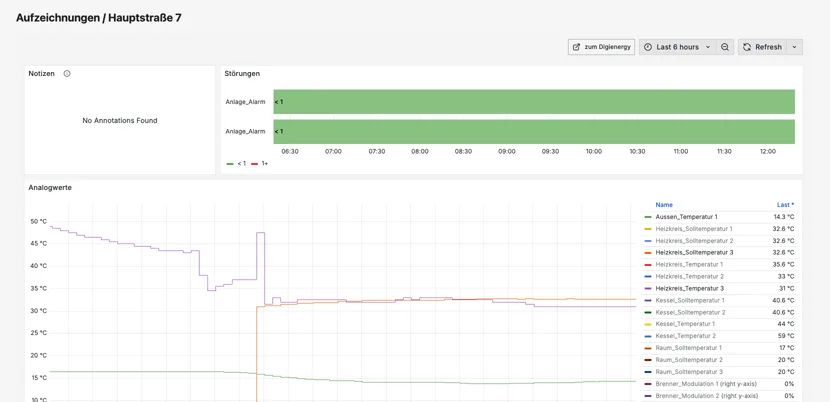The image size is (830, 402).
Task: Click the Heizkreis_Temperatur 1 red color swatch
Action: tap(647, 264)
